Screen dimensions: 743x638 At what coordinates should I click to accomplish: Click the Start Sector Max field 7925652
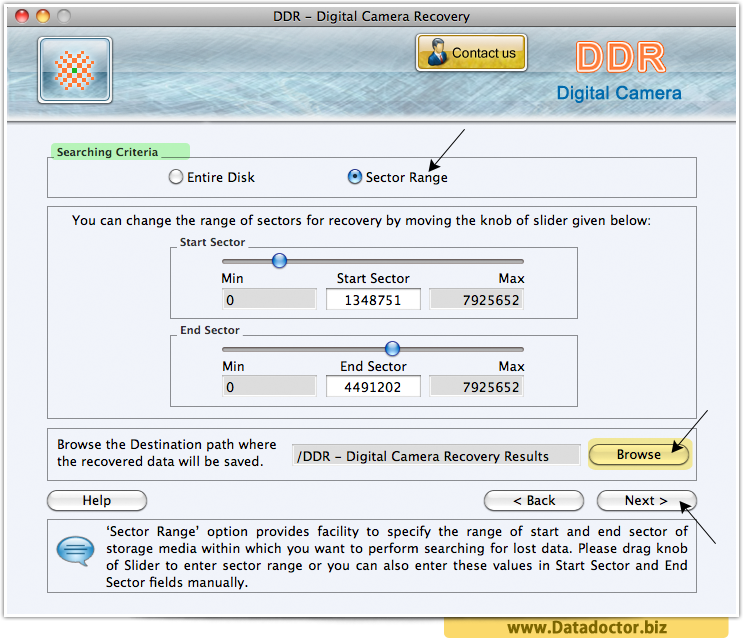[x=476, y=300]
